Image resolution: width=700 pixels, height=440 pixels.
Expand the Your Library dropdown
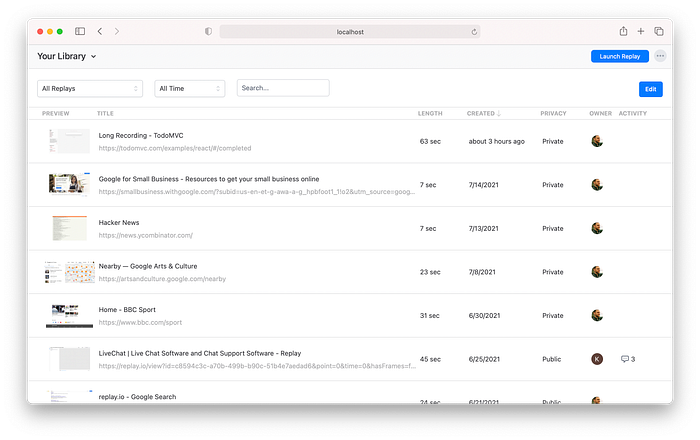[x=67, y=56]
